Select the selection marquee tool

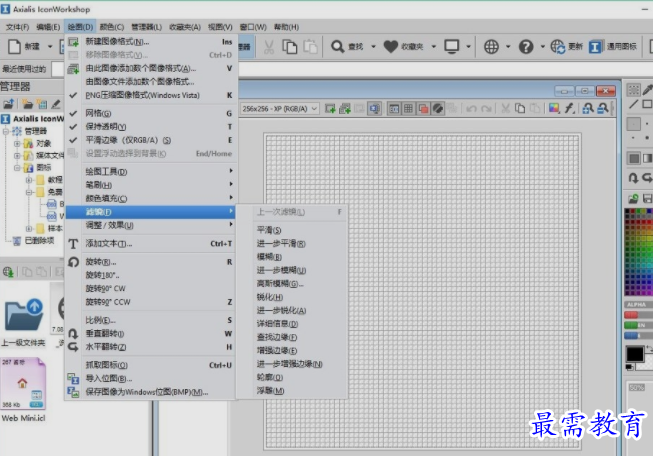click(x=633, y=90)
